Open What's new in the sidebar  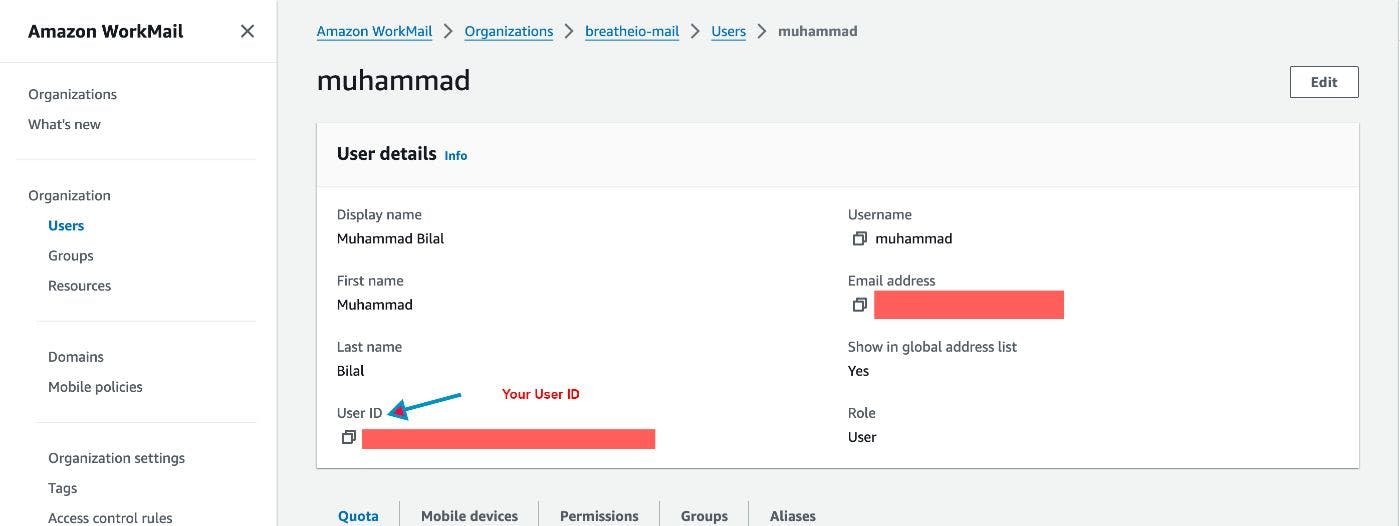coord(64,124)
